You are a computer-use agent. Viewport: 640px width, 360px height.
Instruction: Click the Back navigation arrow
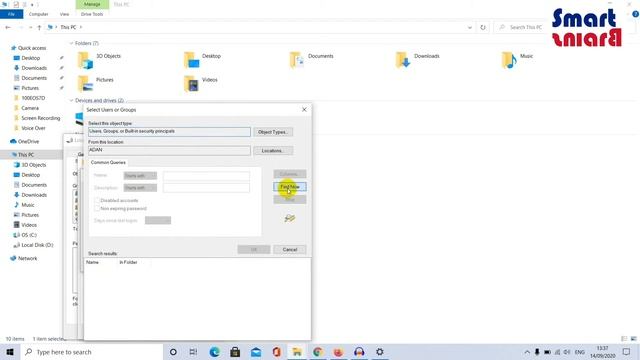click(8, 27)
